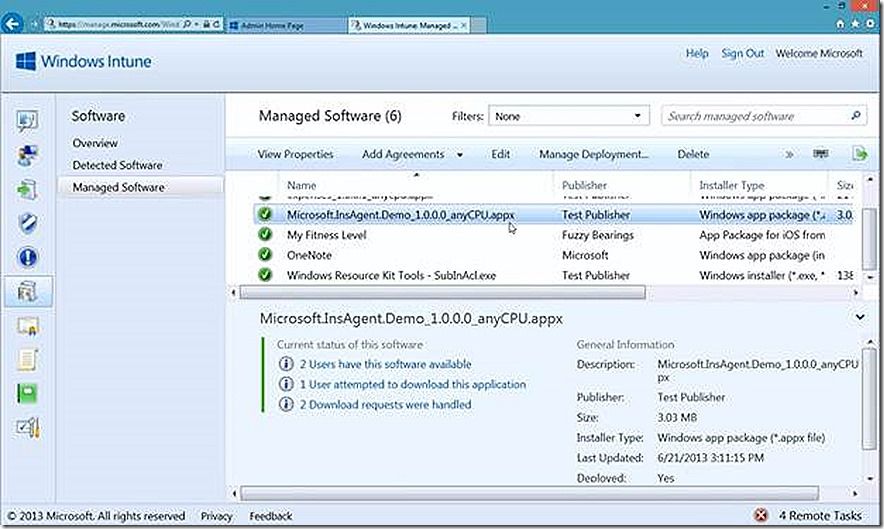Open '2 Users have this software available' link

tap(386, 364)
